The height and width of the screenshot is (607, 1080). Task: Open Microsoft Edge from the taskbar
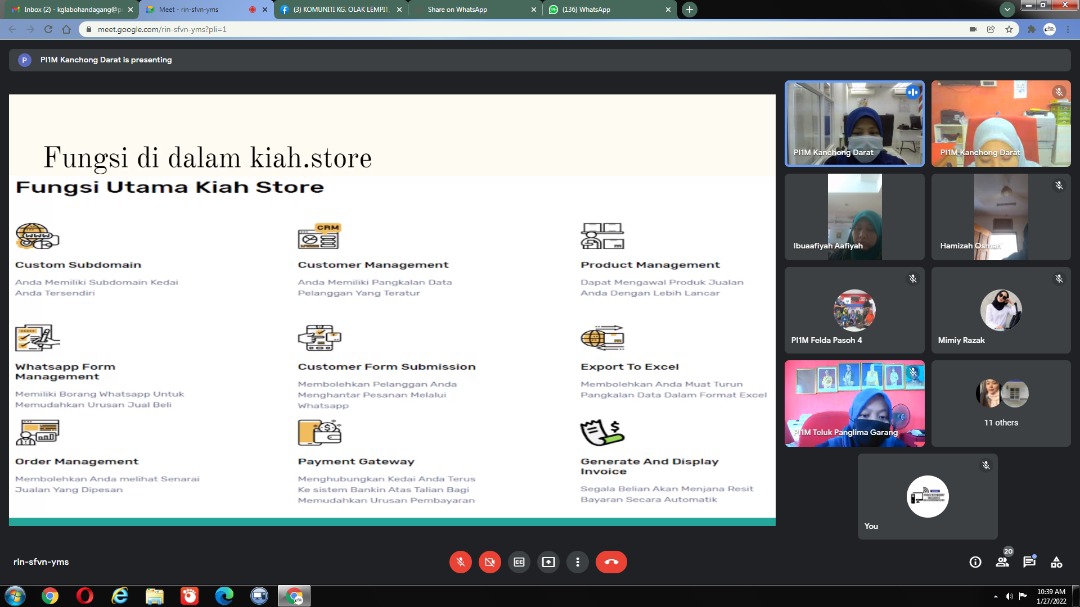225,596
